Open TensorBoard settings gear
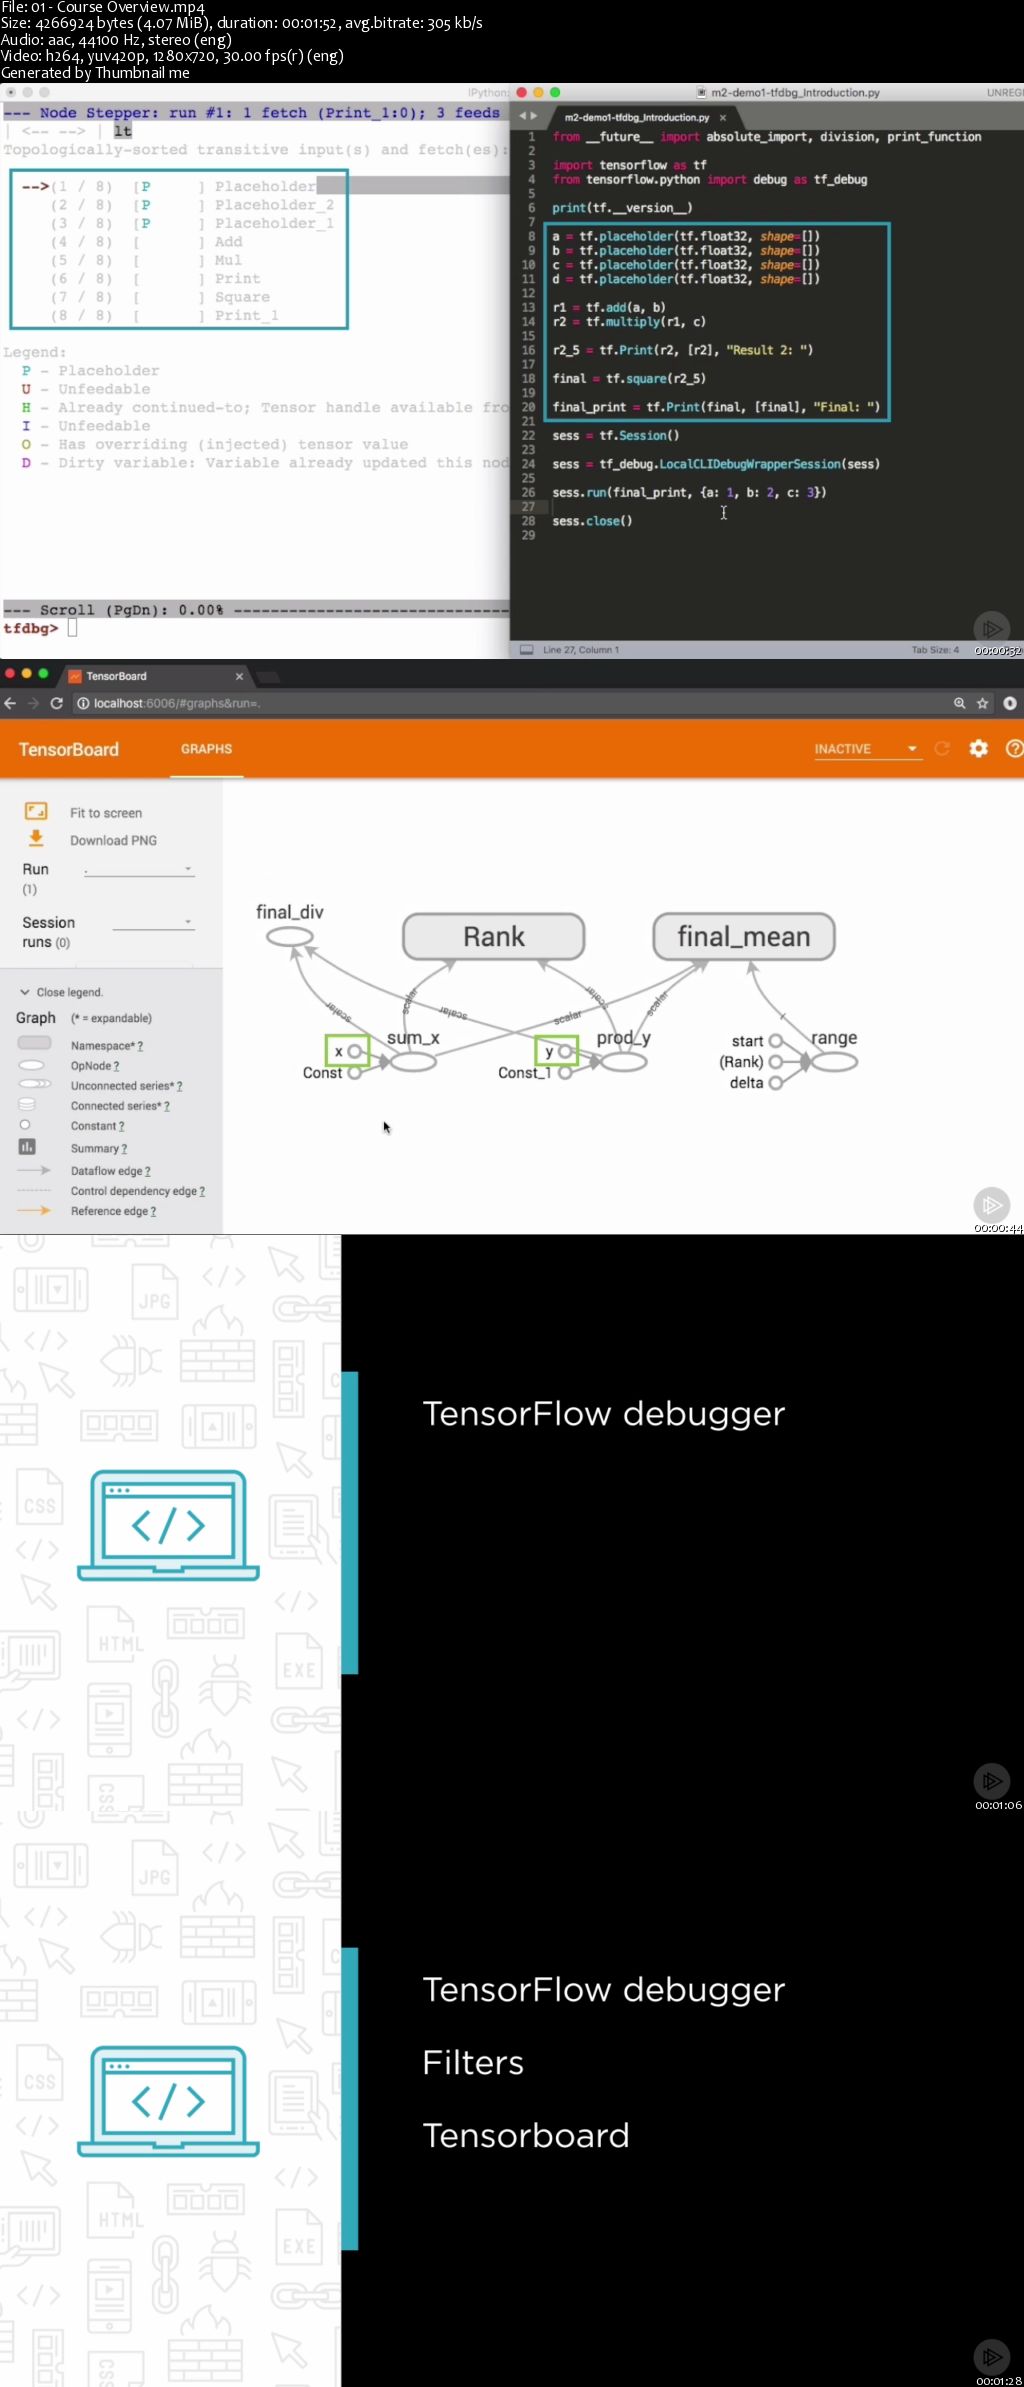Screen dimensions: 1024x2387 click(978, 748)
